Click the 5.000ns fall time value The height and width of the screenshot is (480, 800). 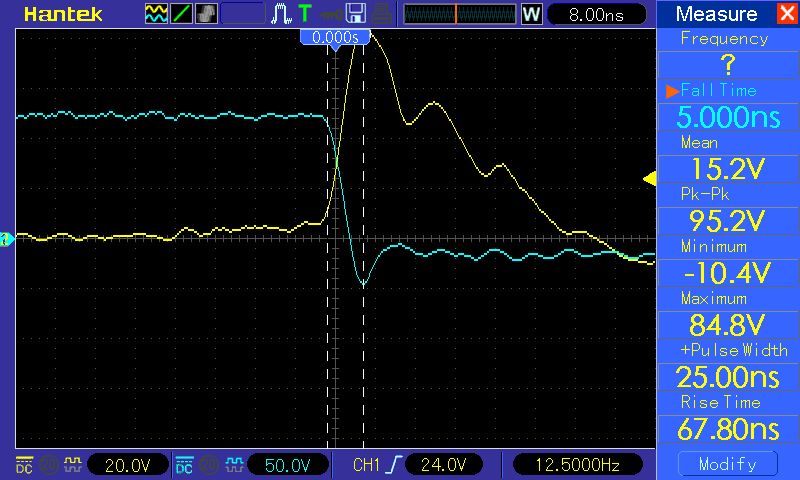tap(728, 117)
